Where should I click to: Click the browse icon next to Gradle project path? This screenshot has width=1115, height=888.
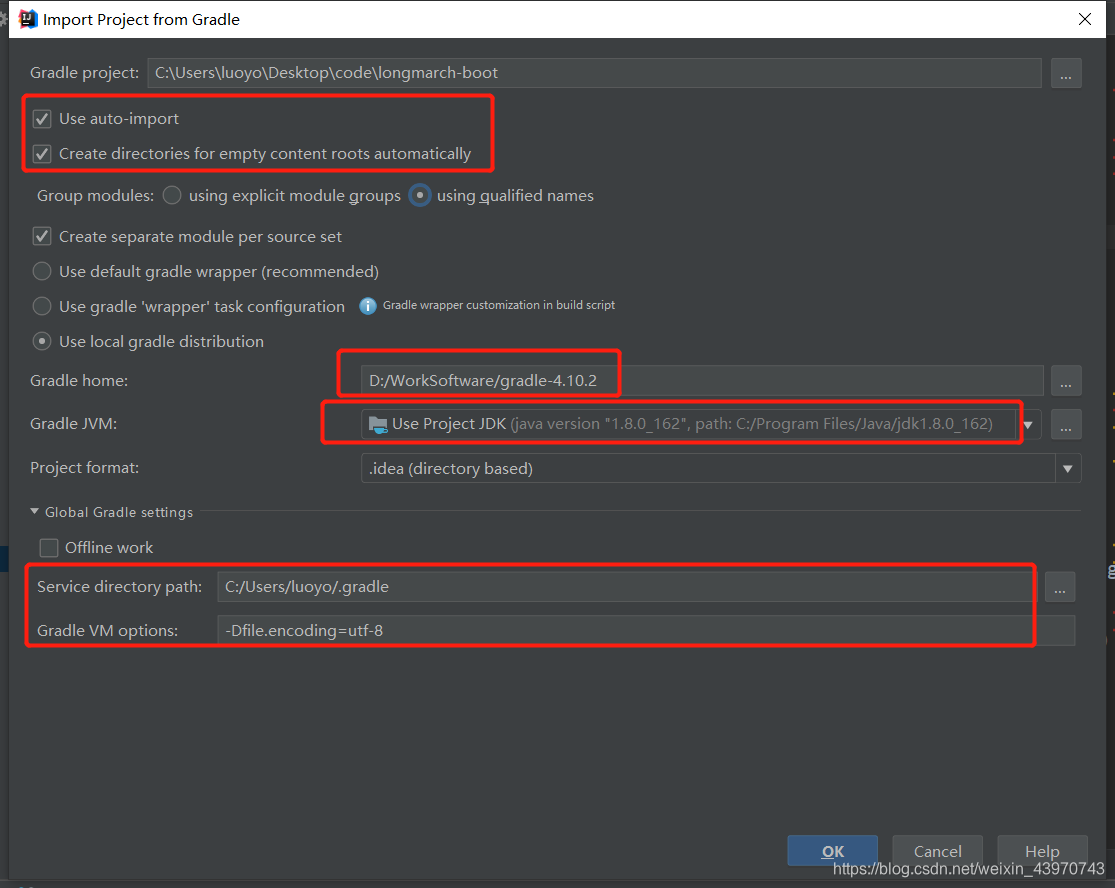pos(1066,72)
